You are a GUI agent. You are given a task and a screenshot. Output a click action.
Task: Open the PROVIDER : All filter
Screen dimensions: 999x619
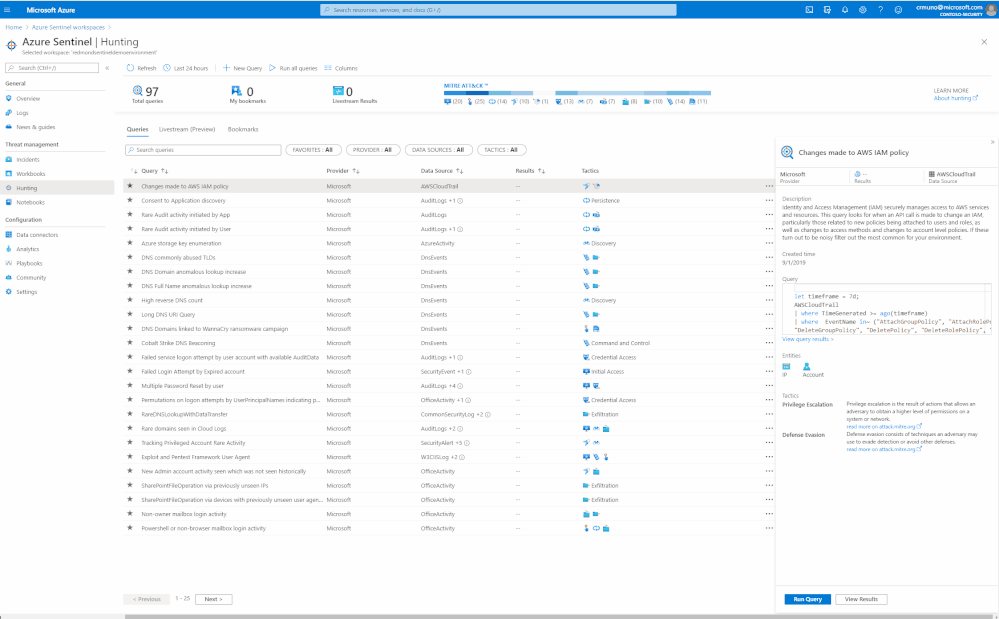coord(373,150)
